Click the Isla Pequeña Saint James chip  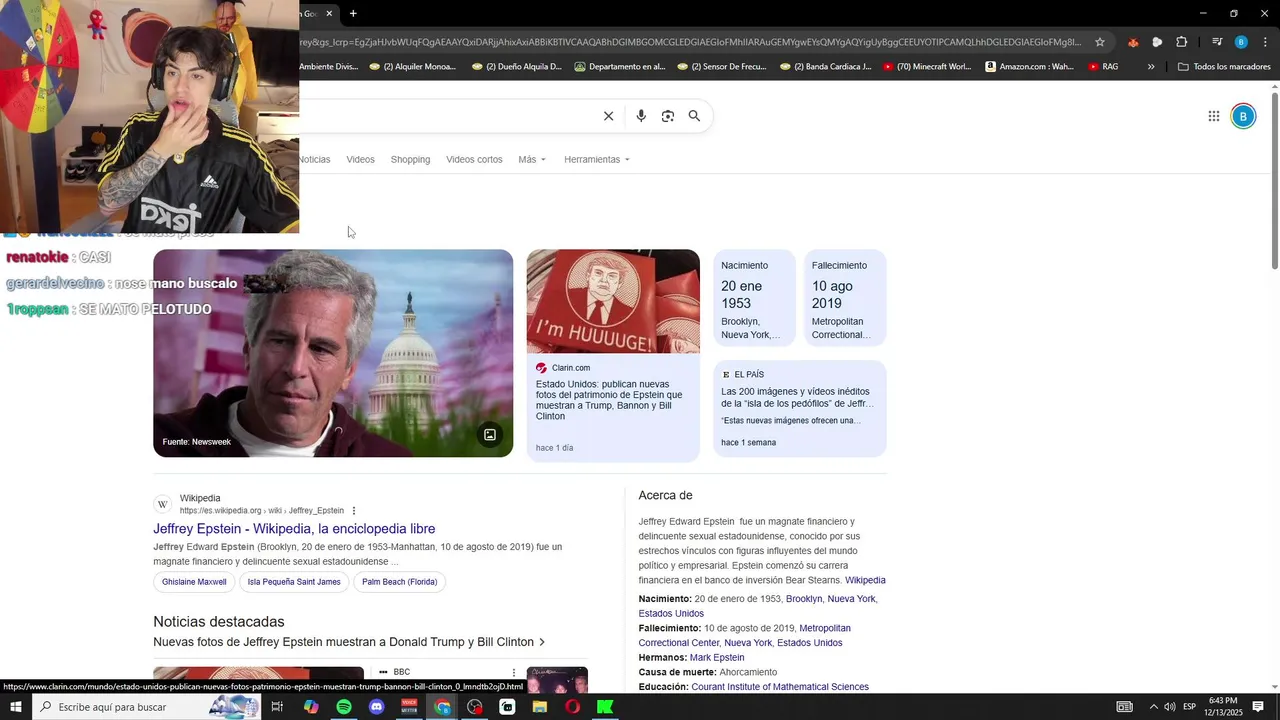(x=294, y=582)
